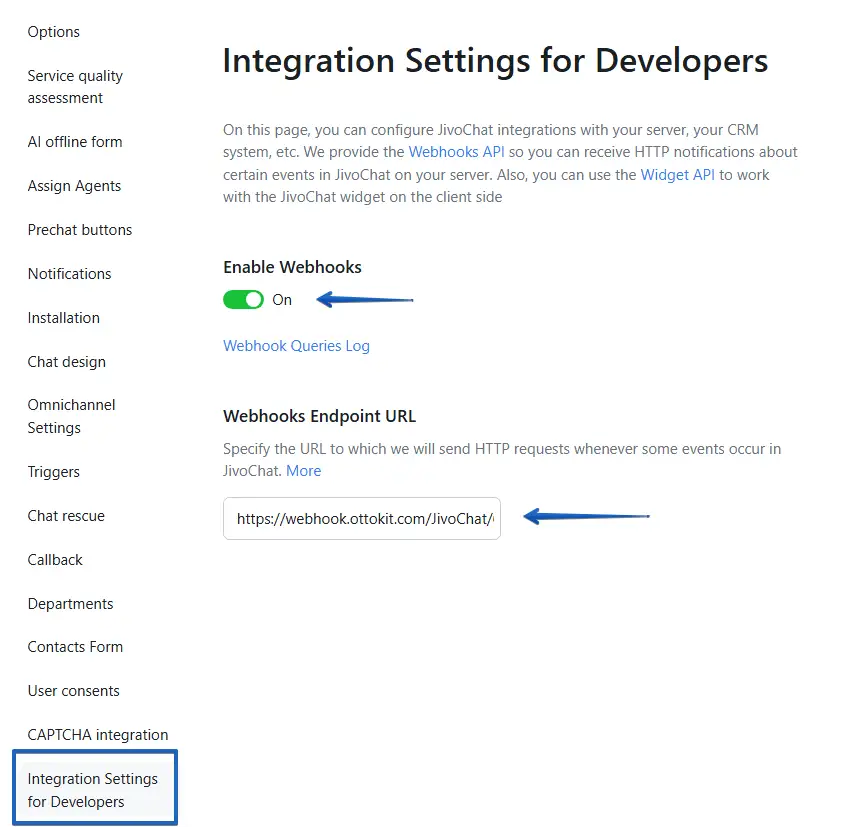Open Assign Agents settings
Screen dimensions: 868x829
coord(74,186)
